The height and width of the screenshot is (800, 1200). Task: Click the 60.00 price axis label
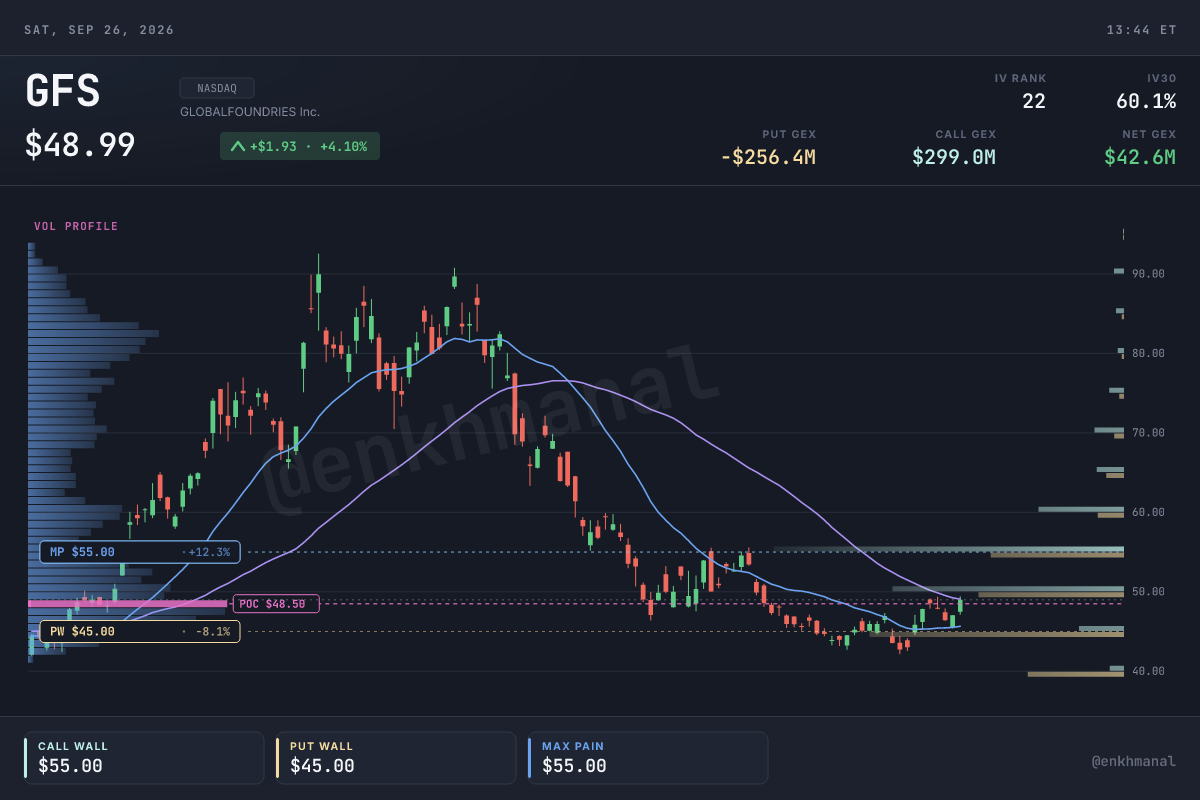coord(1148,512)
